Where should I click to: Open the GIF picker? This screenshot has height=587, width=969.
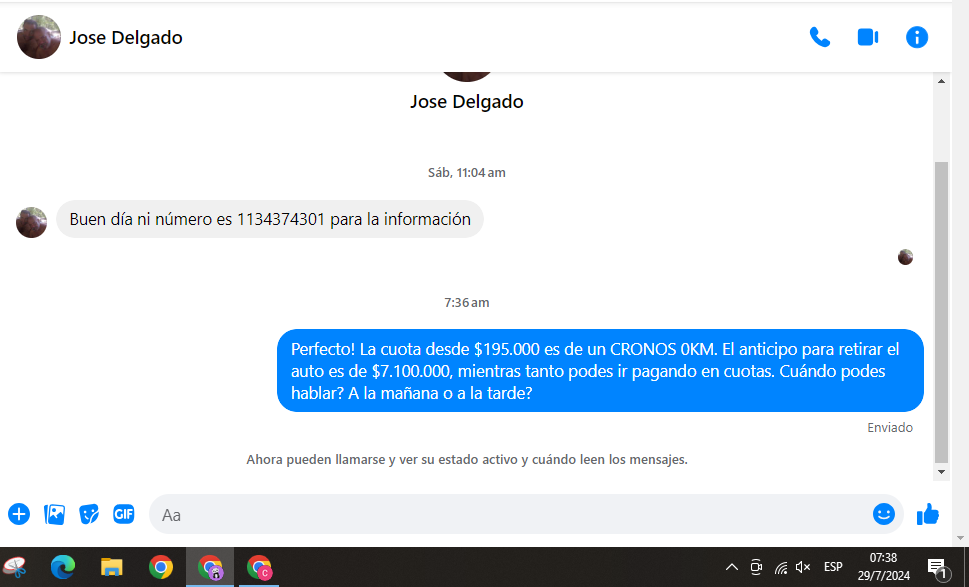tap(124, 514)
